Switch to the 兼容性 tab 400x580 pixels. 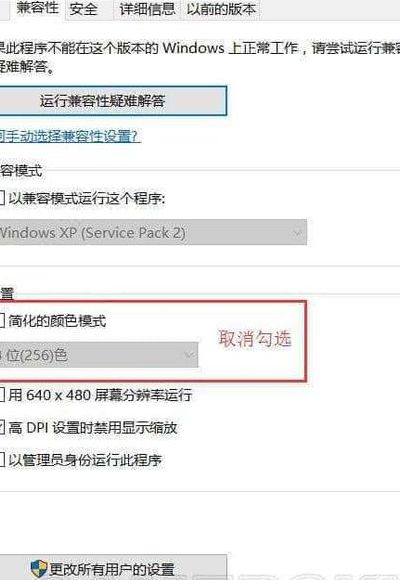(37, 8)
